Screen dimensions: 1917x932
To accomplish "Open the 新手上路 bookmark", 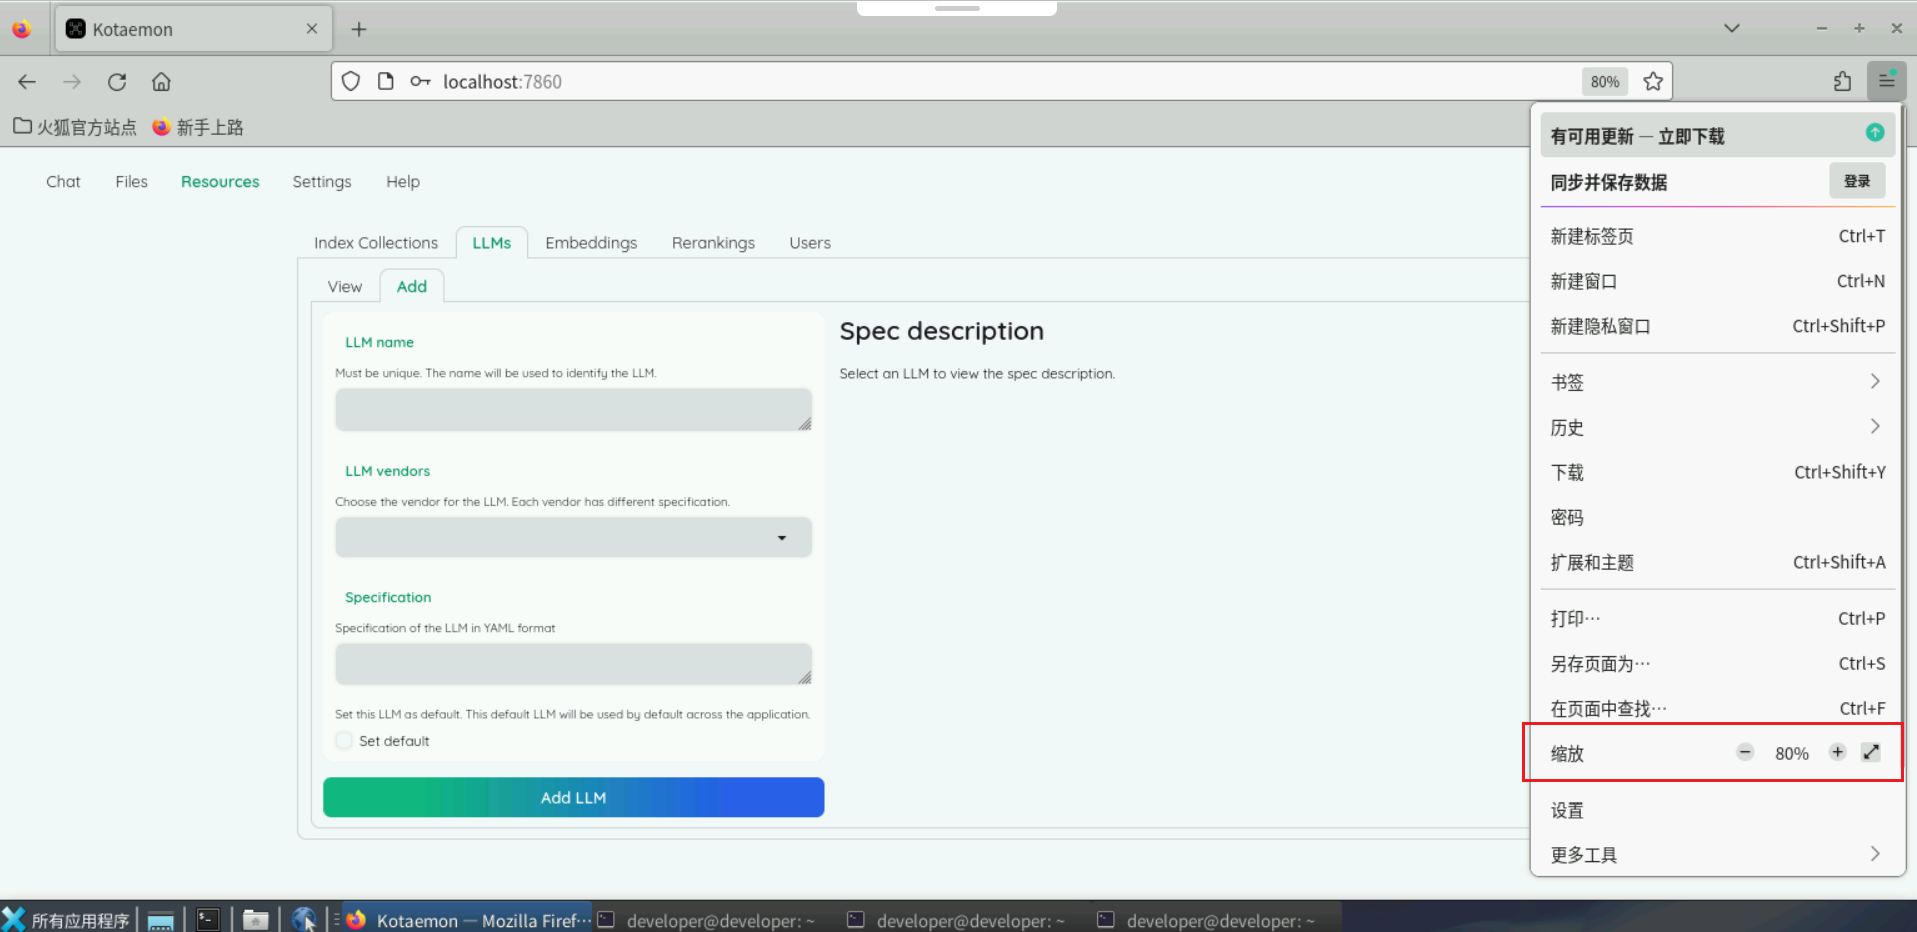I will coord(198,127).
